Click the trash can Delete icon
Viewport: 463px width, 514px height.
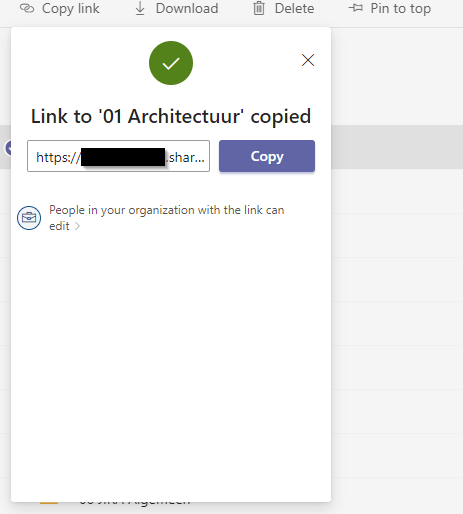pos(259,8)
